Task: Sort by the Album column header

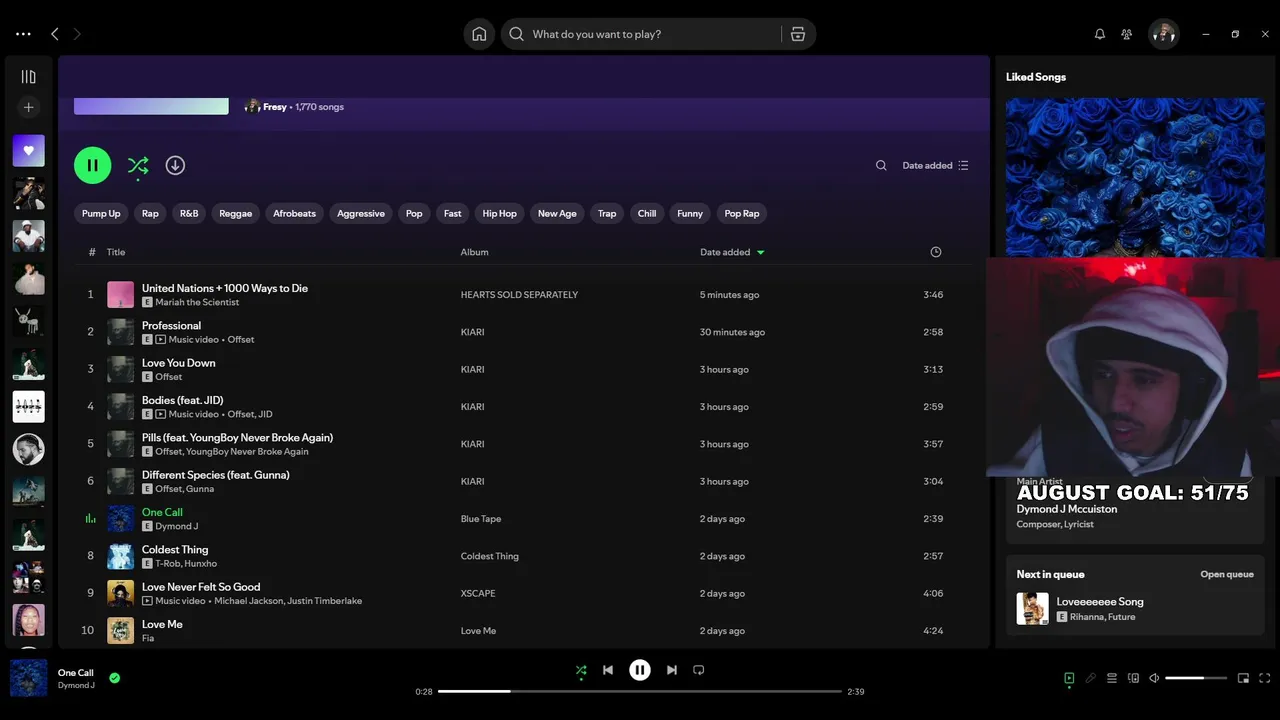Action: pos(474,252)
